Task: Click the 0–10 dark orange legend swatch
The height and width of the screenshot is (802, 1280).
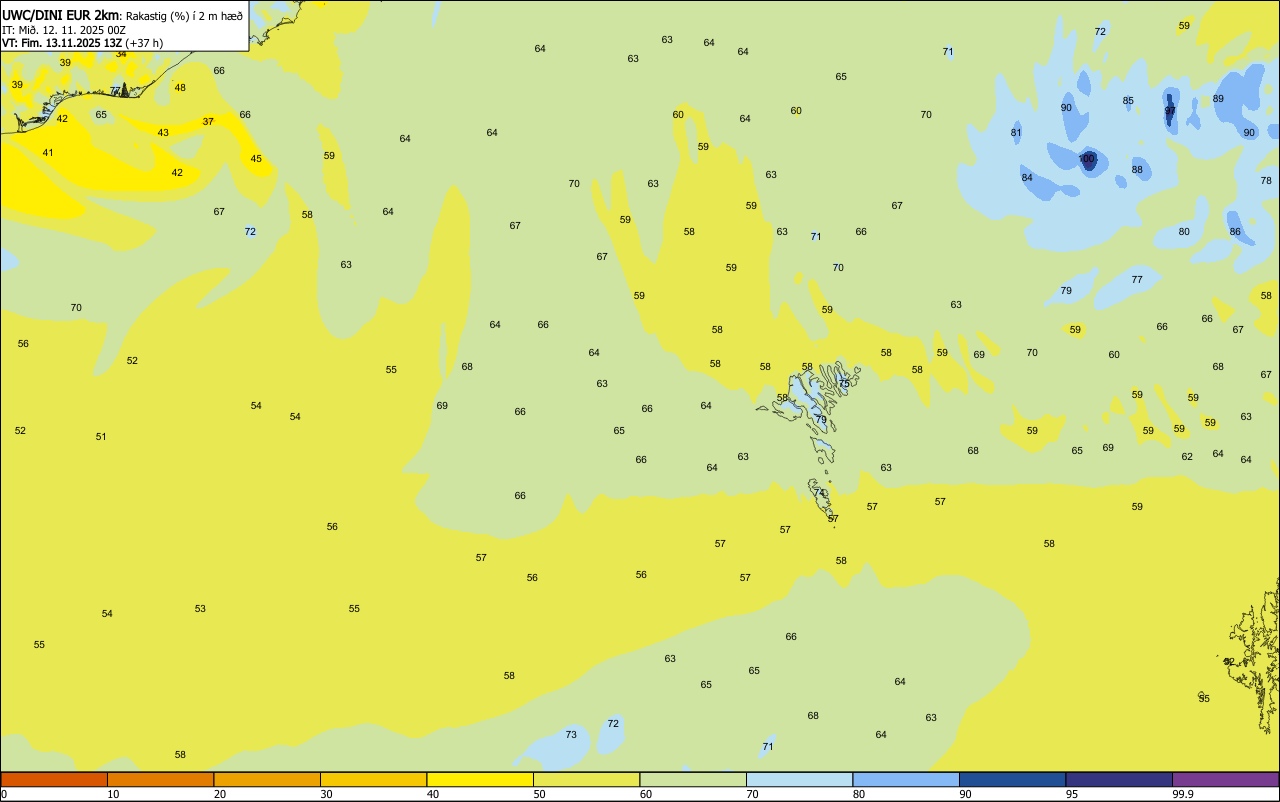Action: coord(54,779)
